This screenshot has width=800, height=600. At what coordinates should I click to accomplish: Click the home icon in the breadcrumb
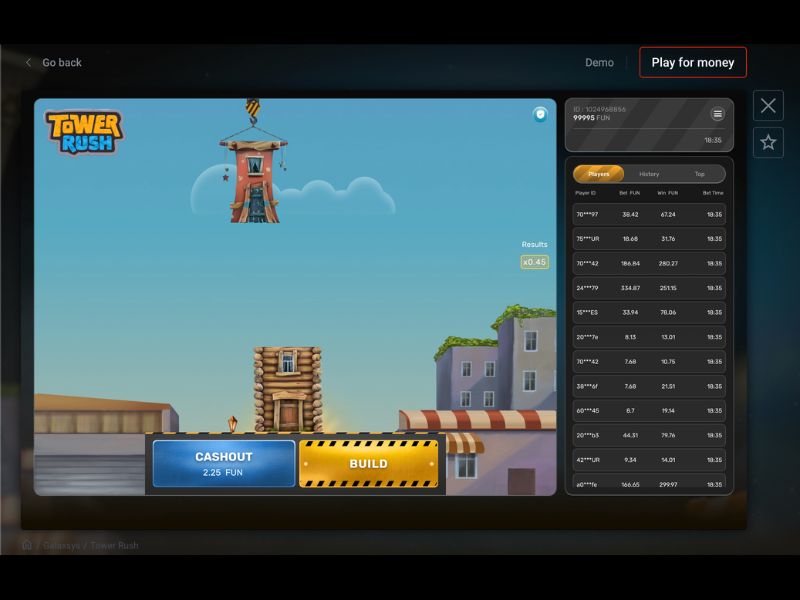(28, 544)
